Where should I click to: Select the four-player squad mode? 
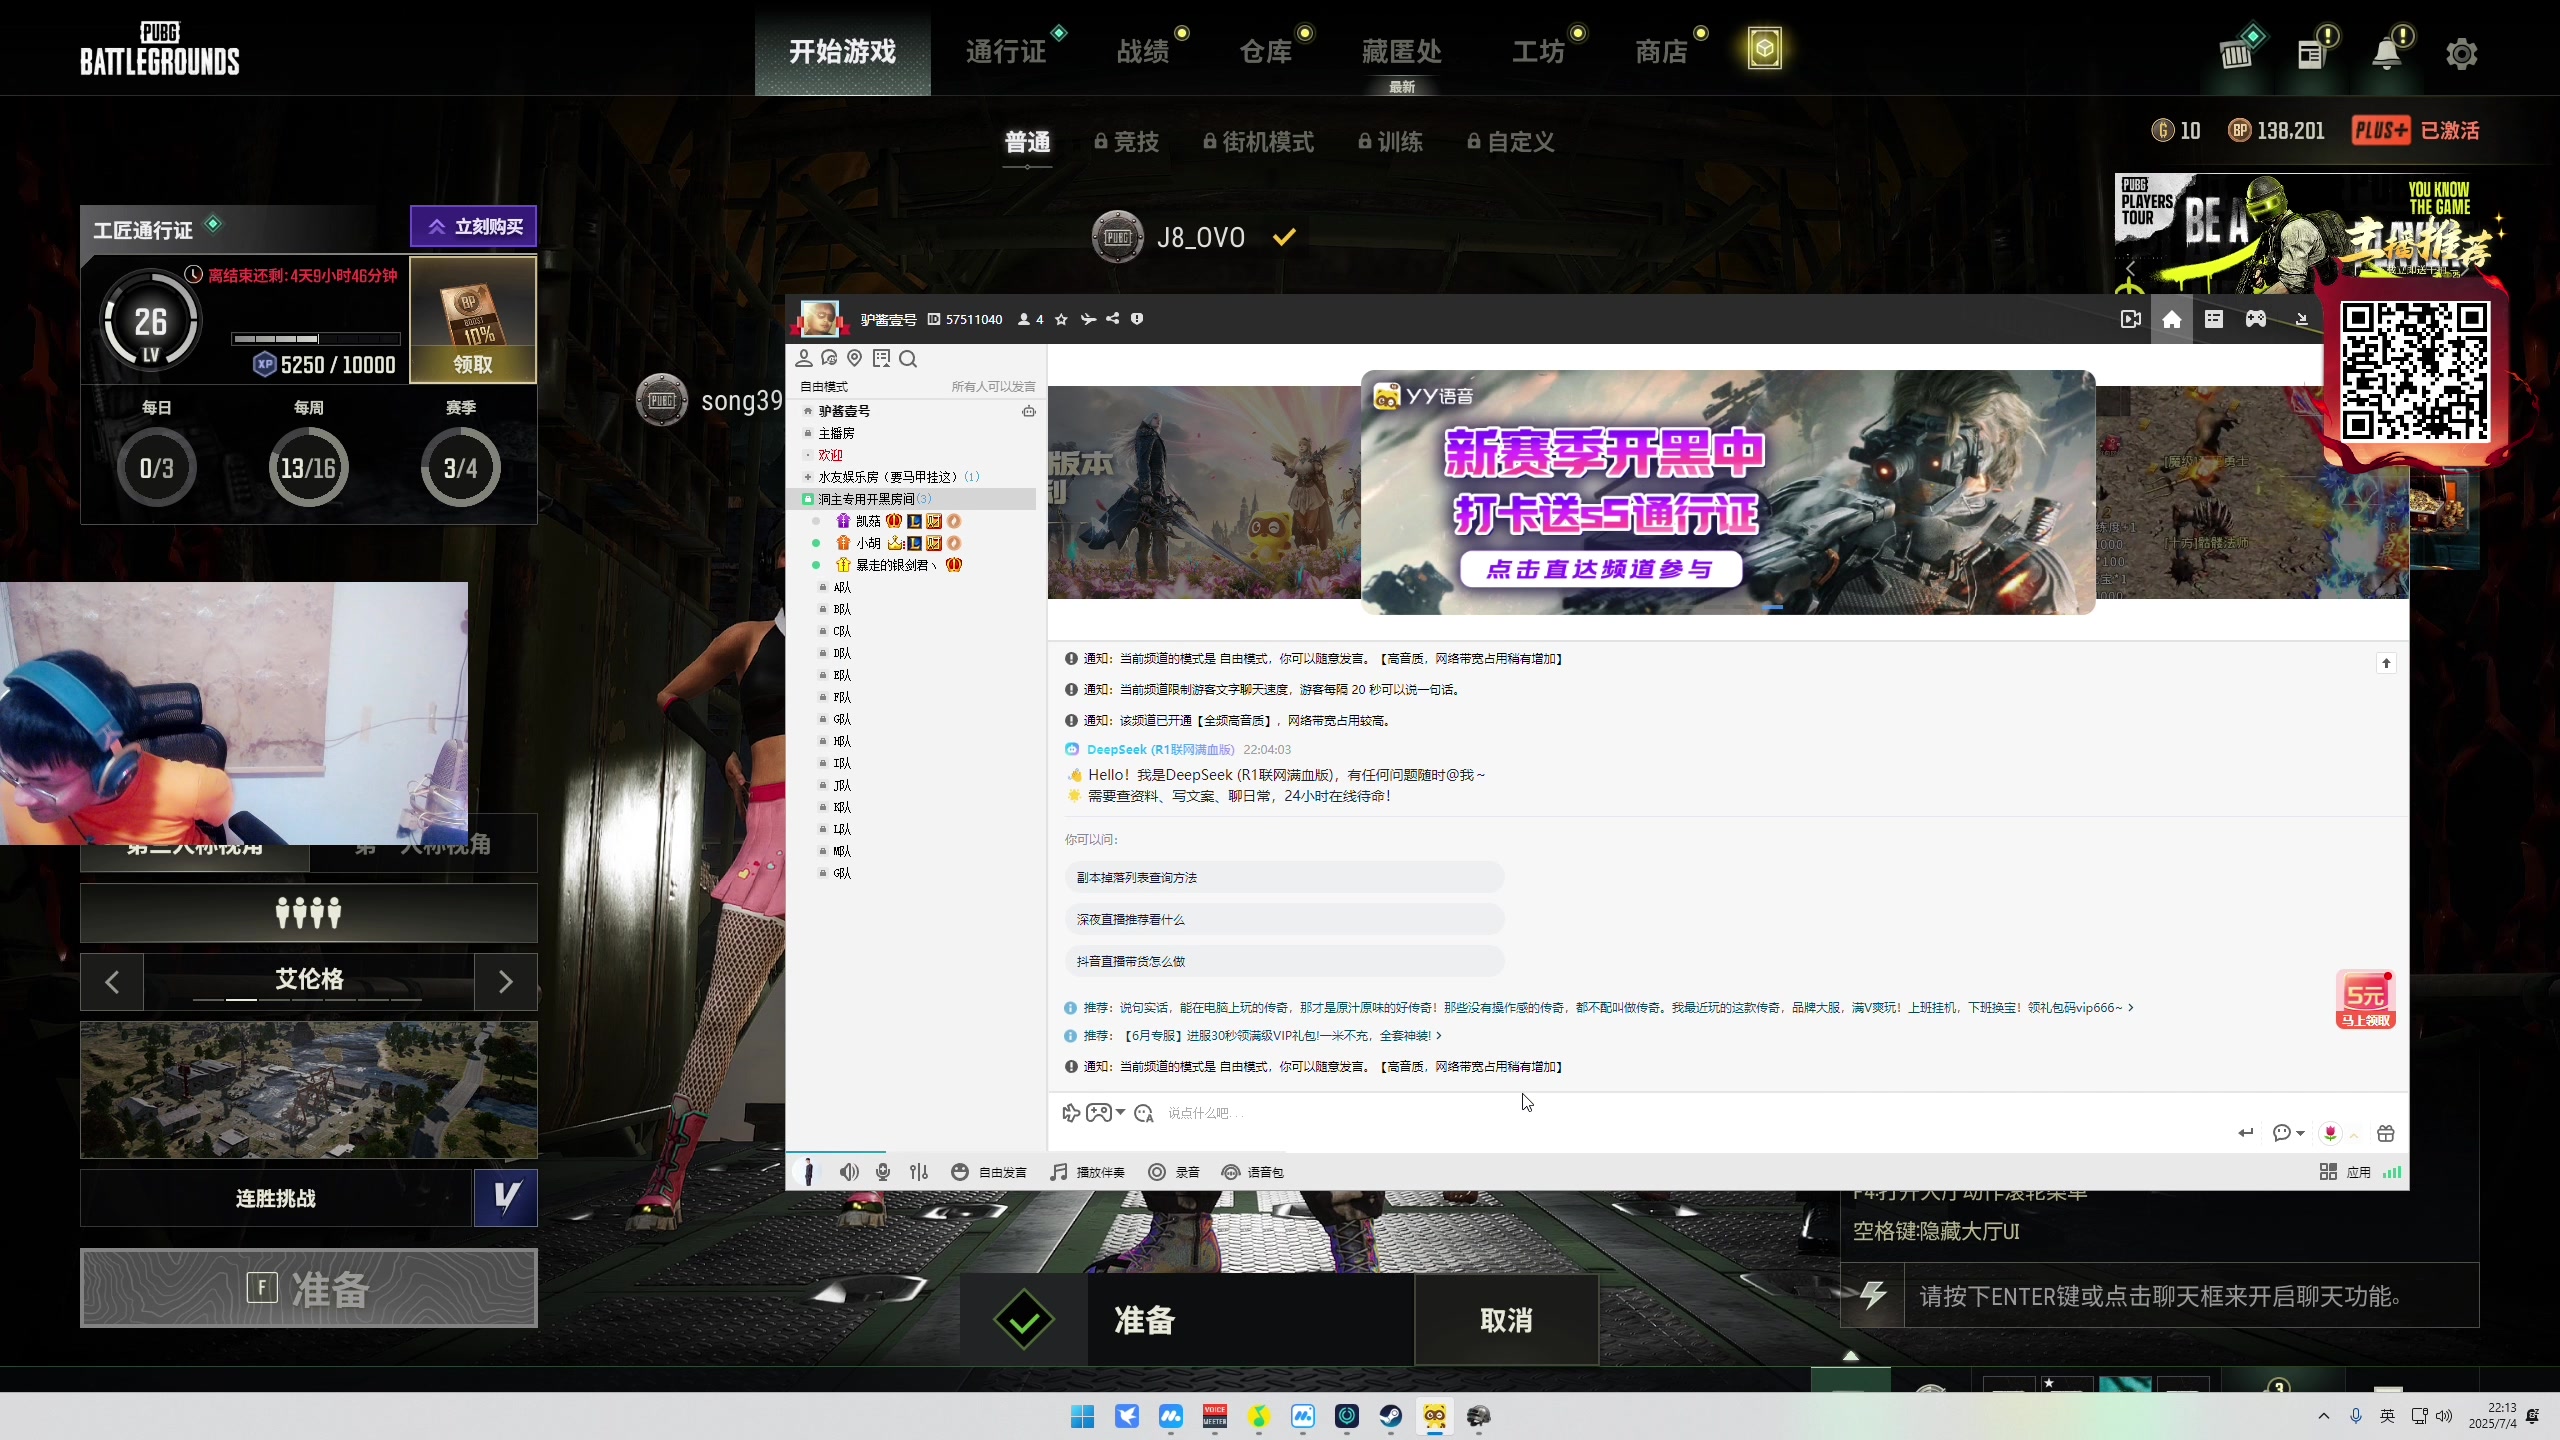coord(309,912)
